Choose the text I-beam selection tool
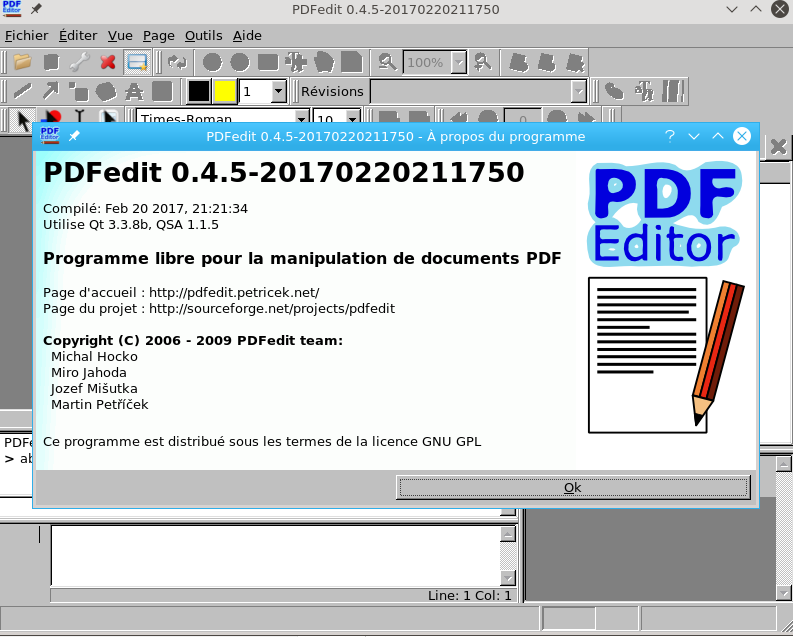Viewport: 793px width, 637px height. point(79,117)
